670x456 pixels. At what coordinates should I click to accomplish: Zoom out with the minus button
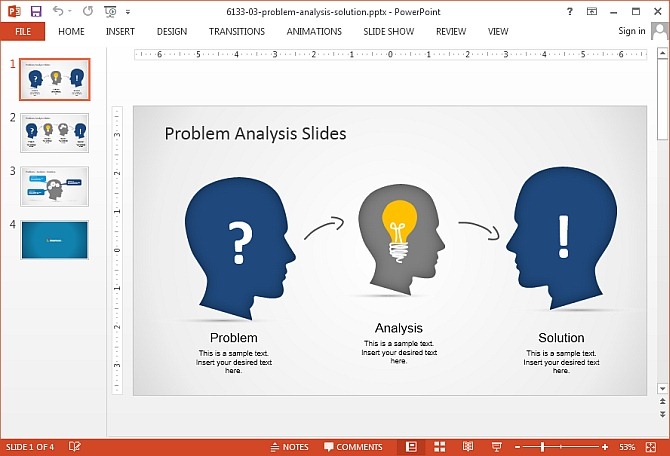point(517,447)
